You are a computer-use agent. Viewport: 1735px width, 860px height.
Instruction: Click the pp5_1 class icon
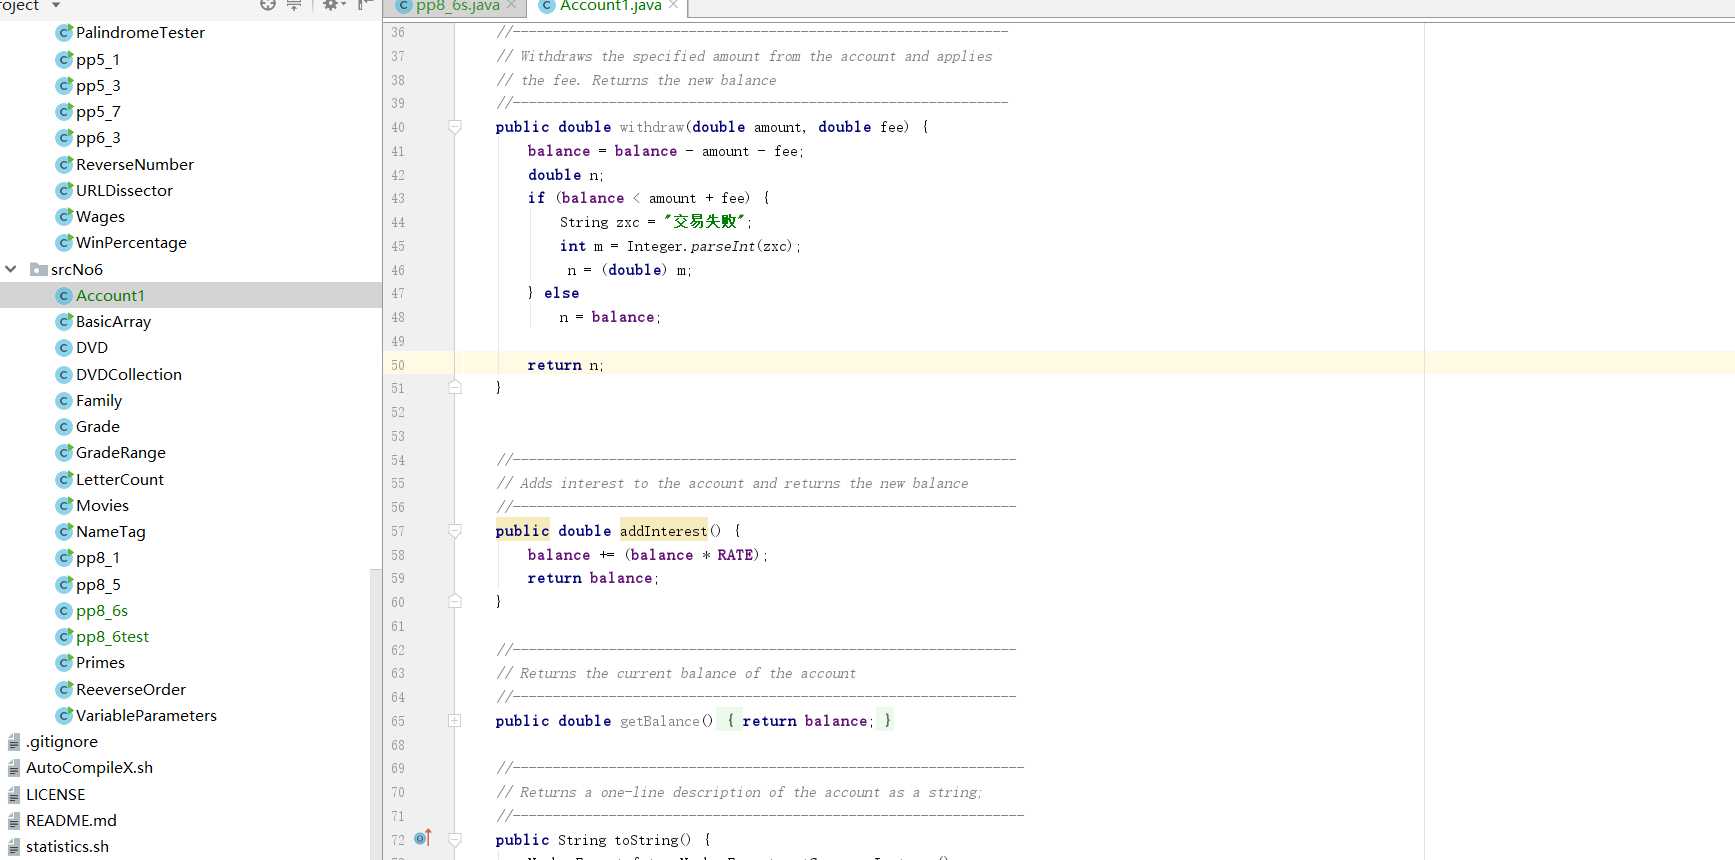coord(64,60)
